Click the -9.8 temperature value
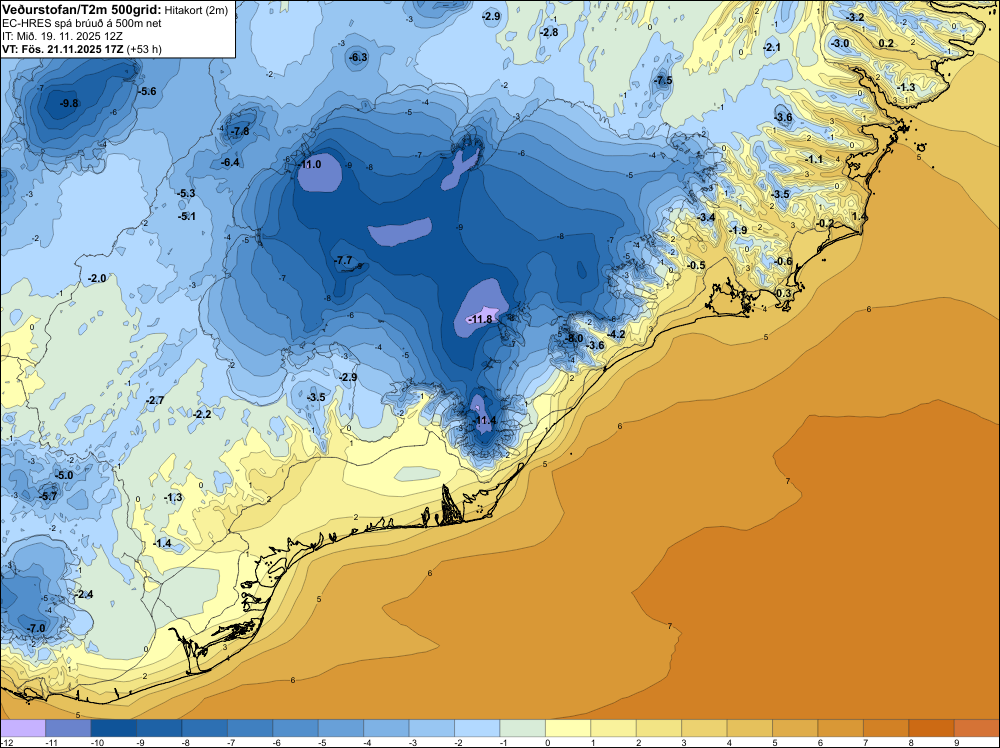 [69, 103]
